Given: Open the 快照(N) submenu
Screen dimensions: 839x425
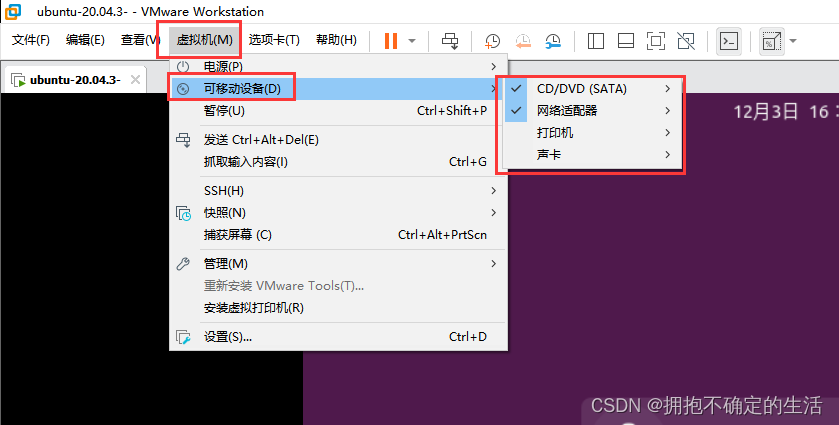Looking at the screenshot, I should click(338, 212).
